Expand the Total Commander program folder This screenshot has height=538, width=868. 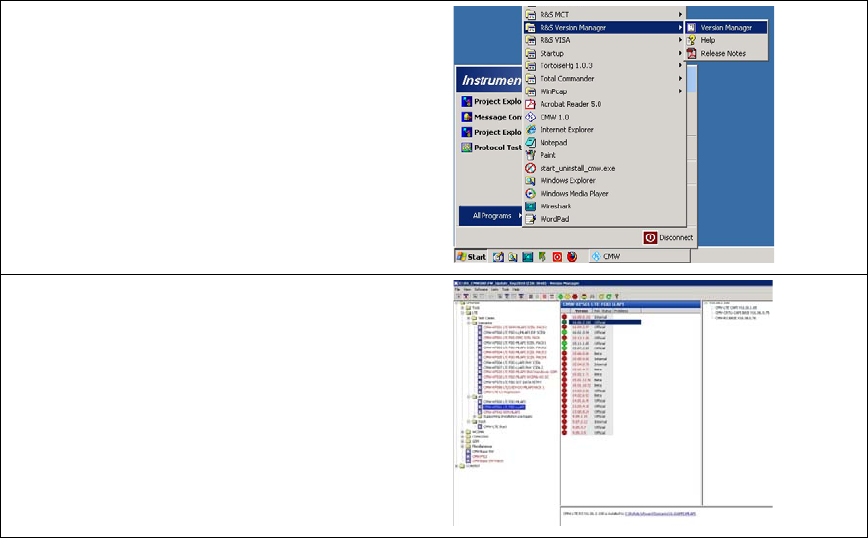(x=604, y=79)
